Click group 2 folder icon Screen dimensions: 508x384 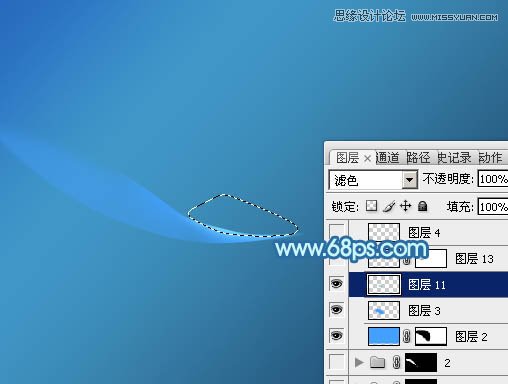click(378, 362)
